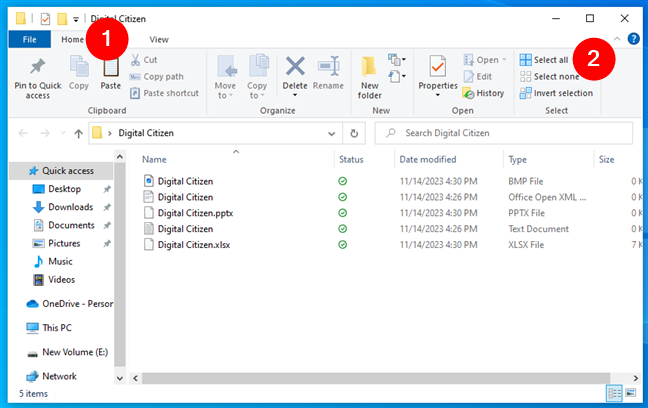Click the New folder icon in the title bar
648x408 pixels.
pyautogui.click(x=62, y=19)
